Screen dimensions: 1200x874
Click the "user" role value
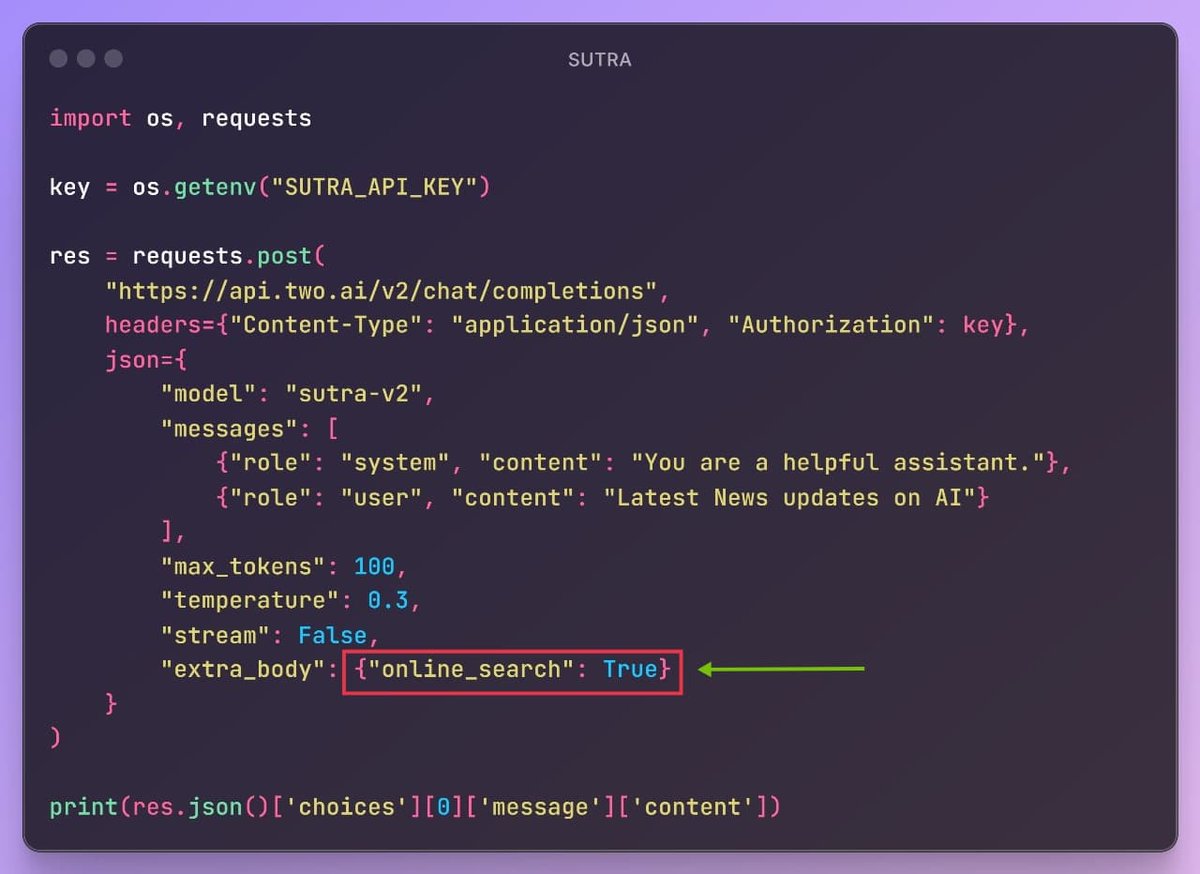[380, 497]
